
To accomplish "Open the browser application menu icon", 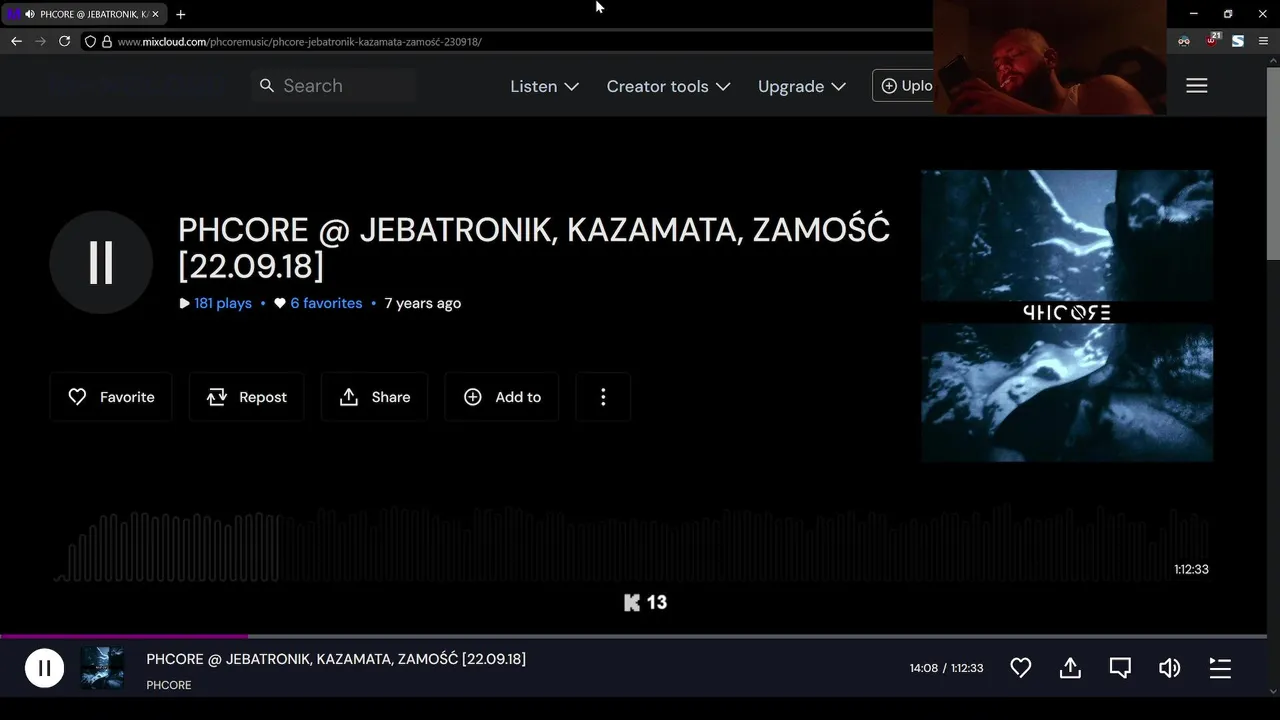I will coord(1263,41).
